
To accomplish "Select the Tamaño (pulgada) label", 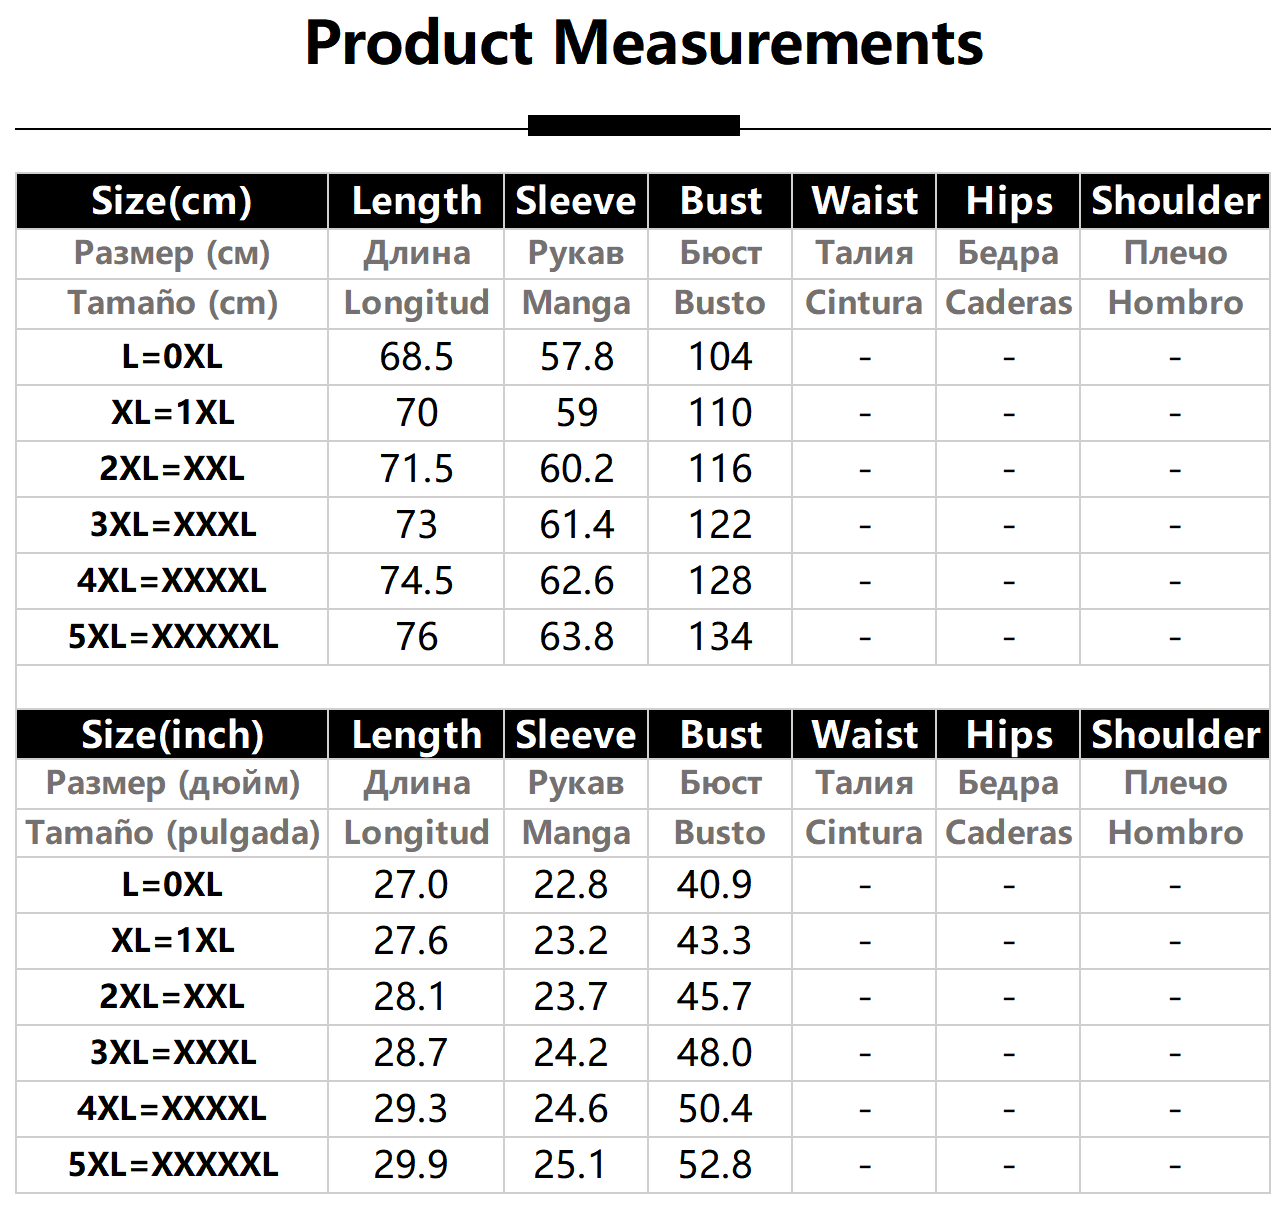I will click(172, 833).
